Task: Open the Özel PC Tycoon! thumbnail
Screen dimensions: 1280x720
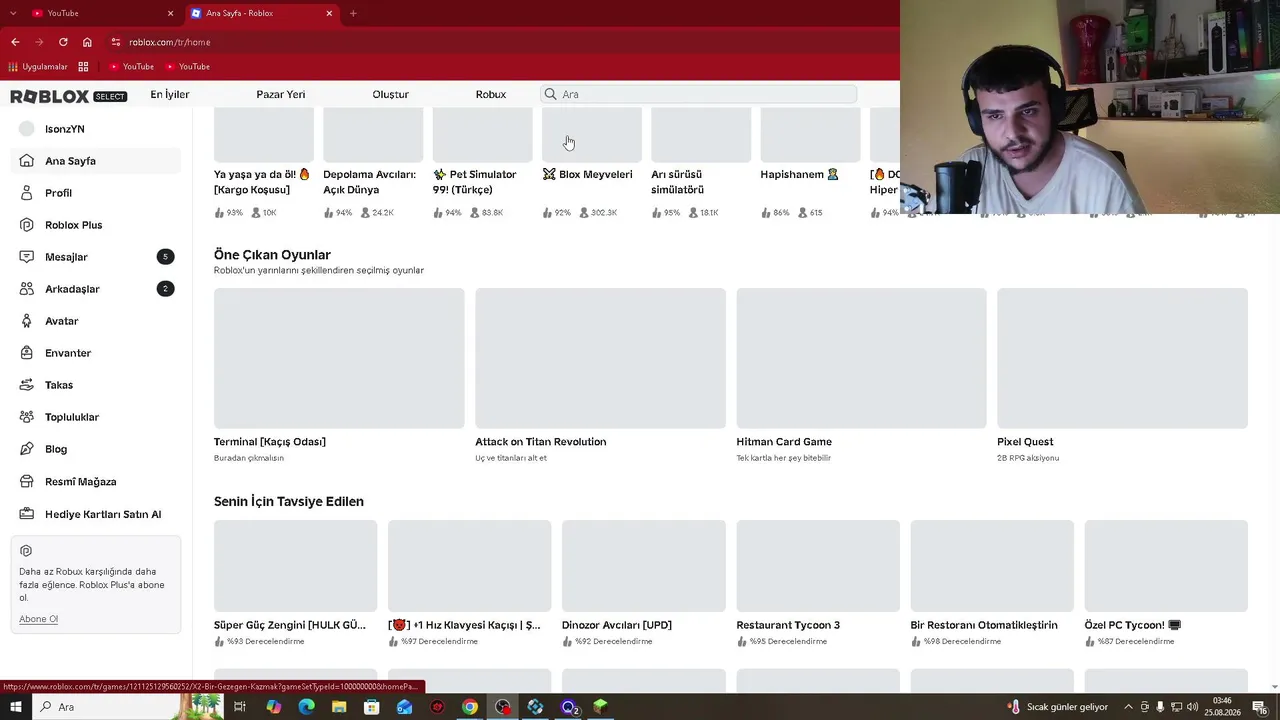Action: [x=1166, y=566]
